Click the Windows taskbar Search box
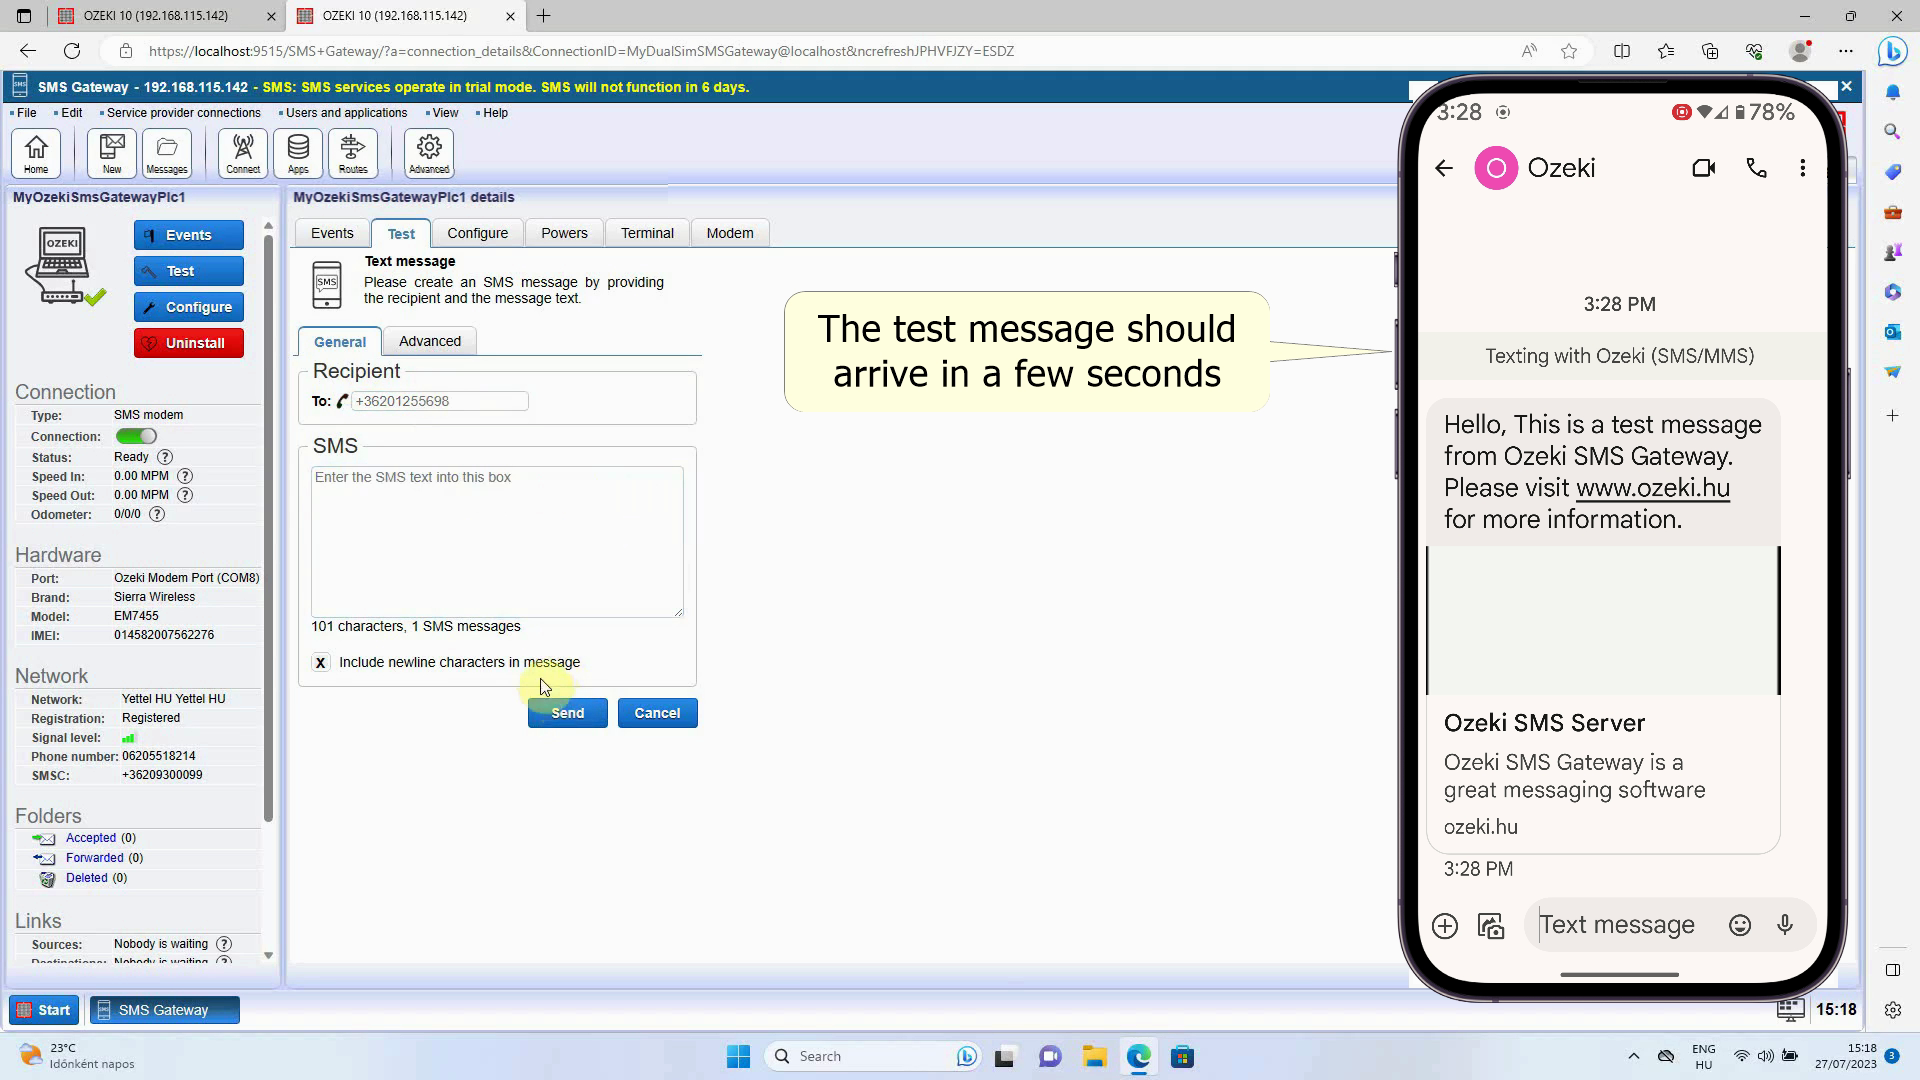This screenshot has height=1080, width=1920. tap(872, 1056)
